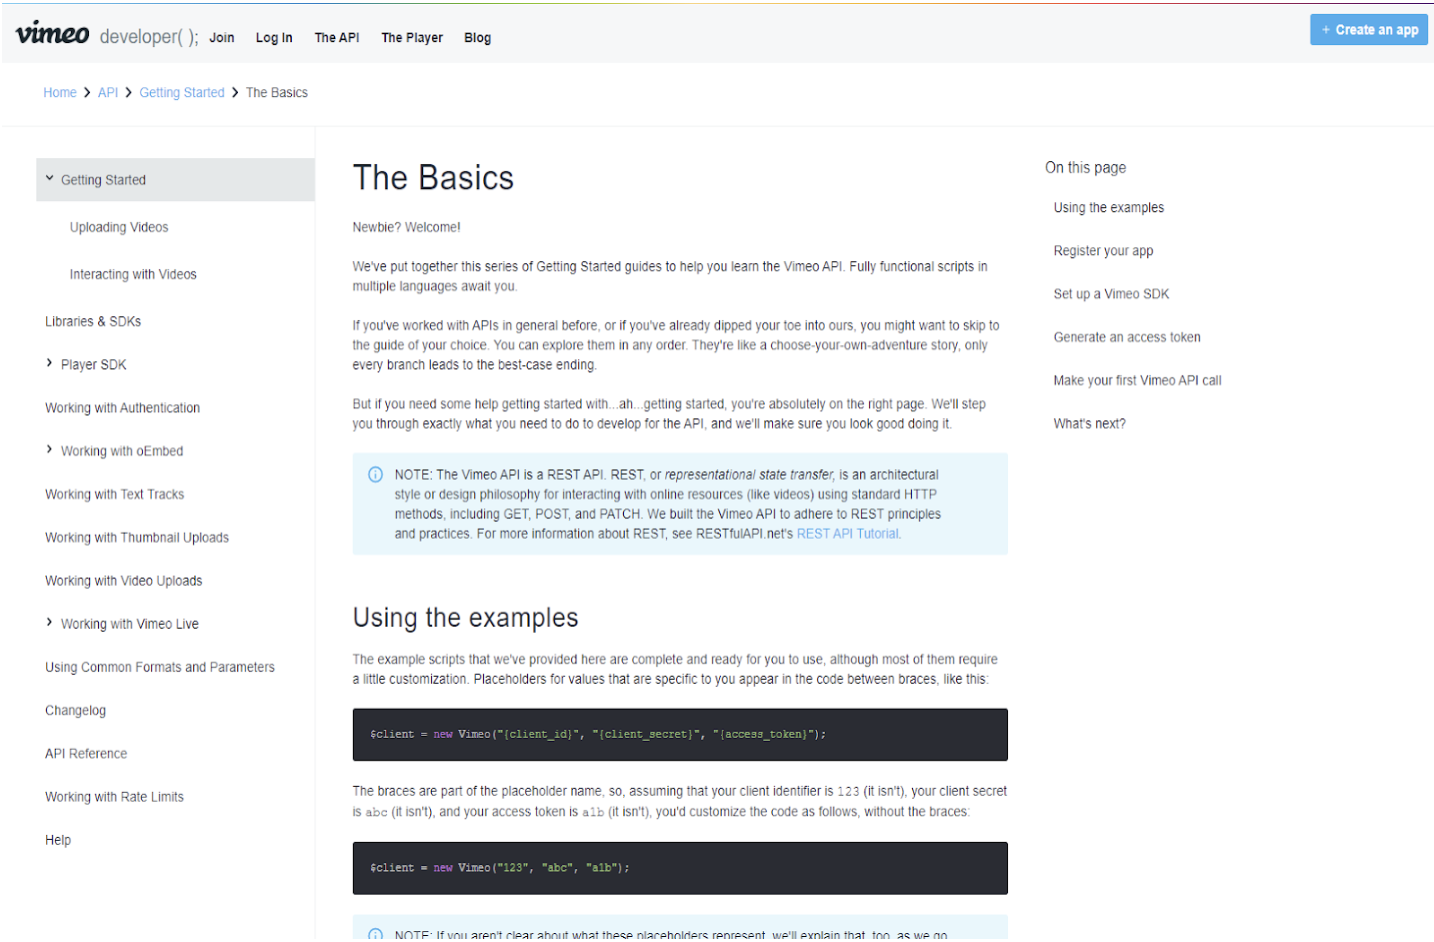Open the API Reference sidebar item
1434x942 pixels.
click(86, 754)
